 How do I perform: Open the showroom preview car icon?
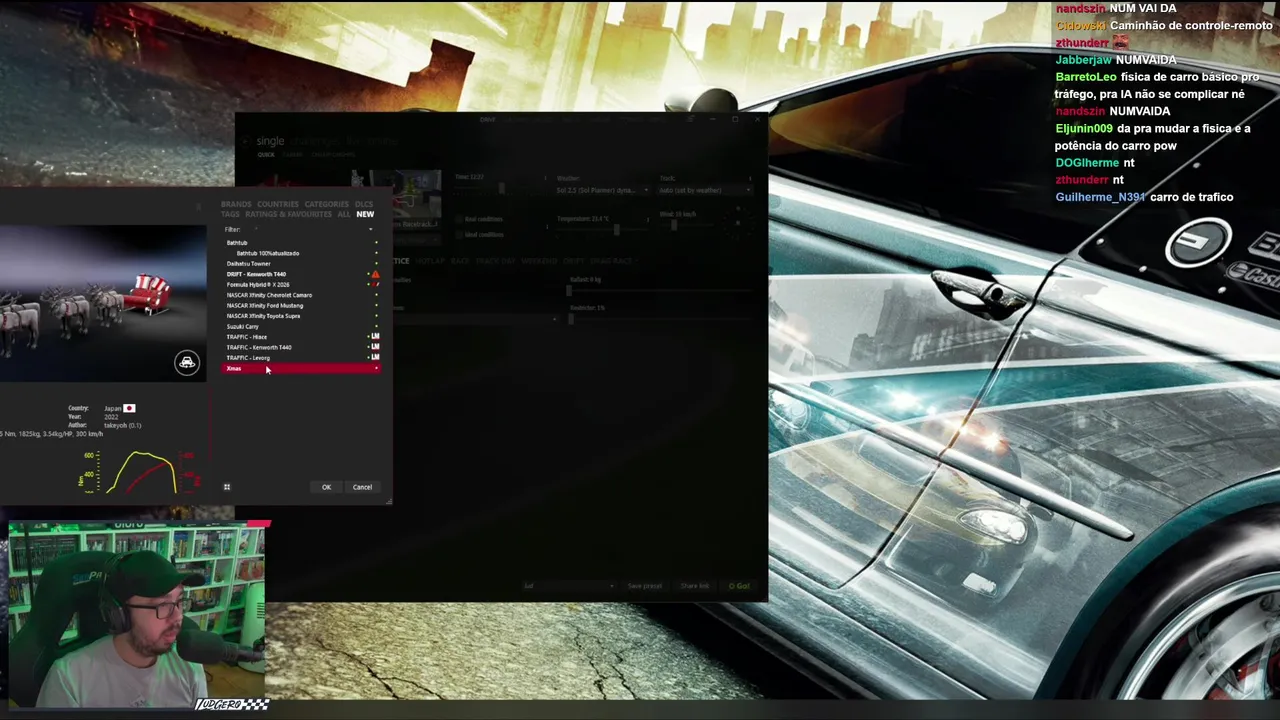pyautogui.click(x=187, y=363)
